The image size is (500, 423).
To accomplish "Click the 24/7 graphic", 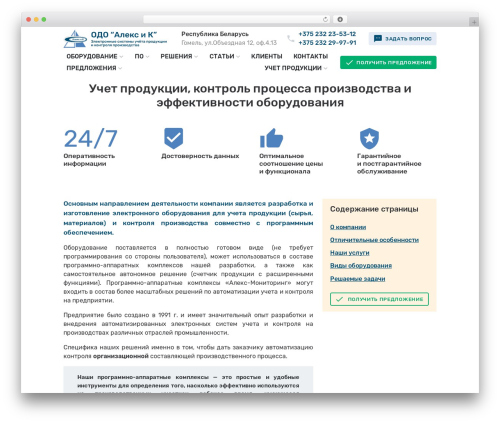I will click(x=91, y=138).
